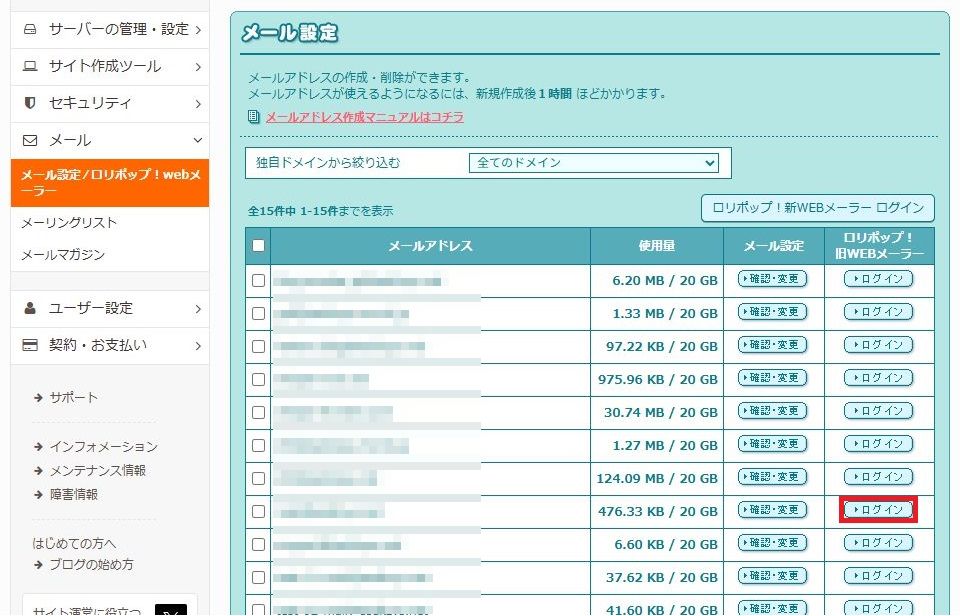Click the laptop icon beside サイト作成ツール
The width and height of the screenshot is (960, 616).
coord(30,67)
